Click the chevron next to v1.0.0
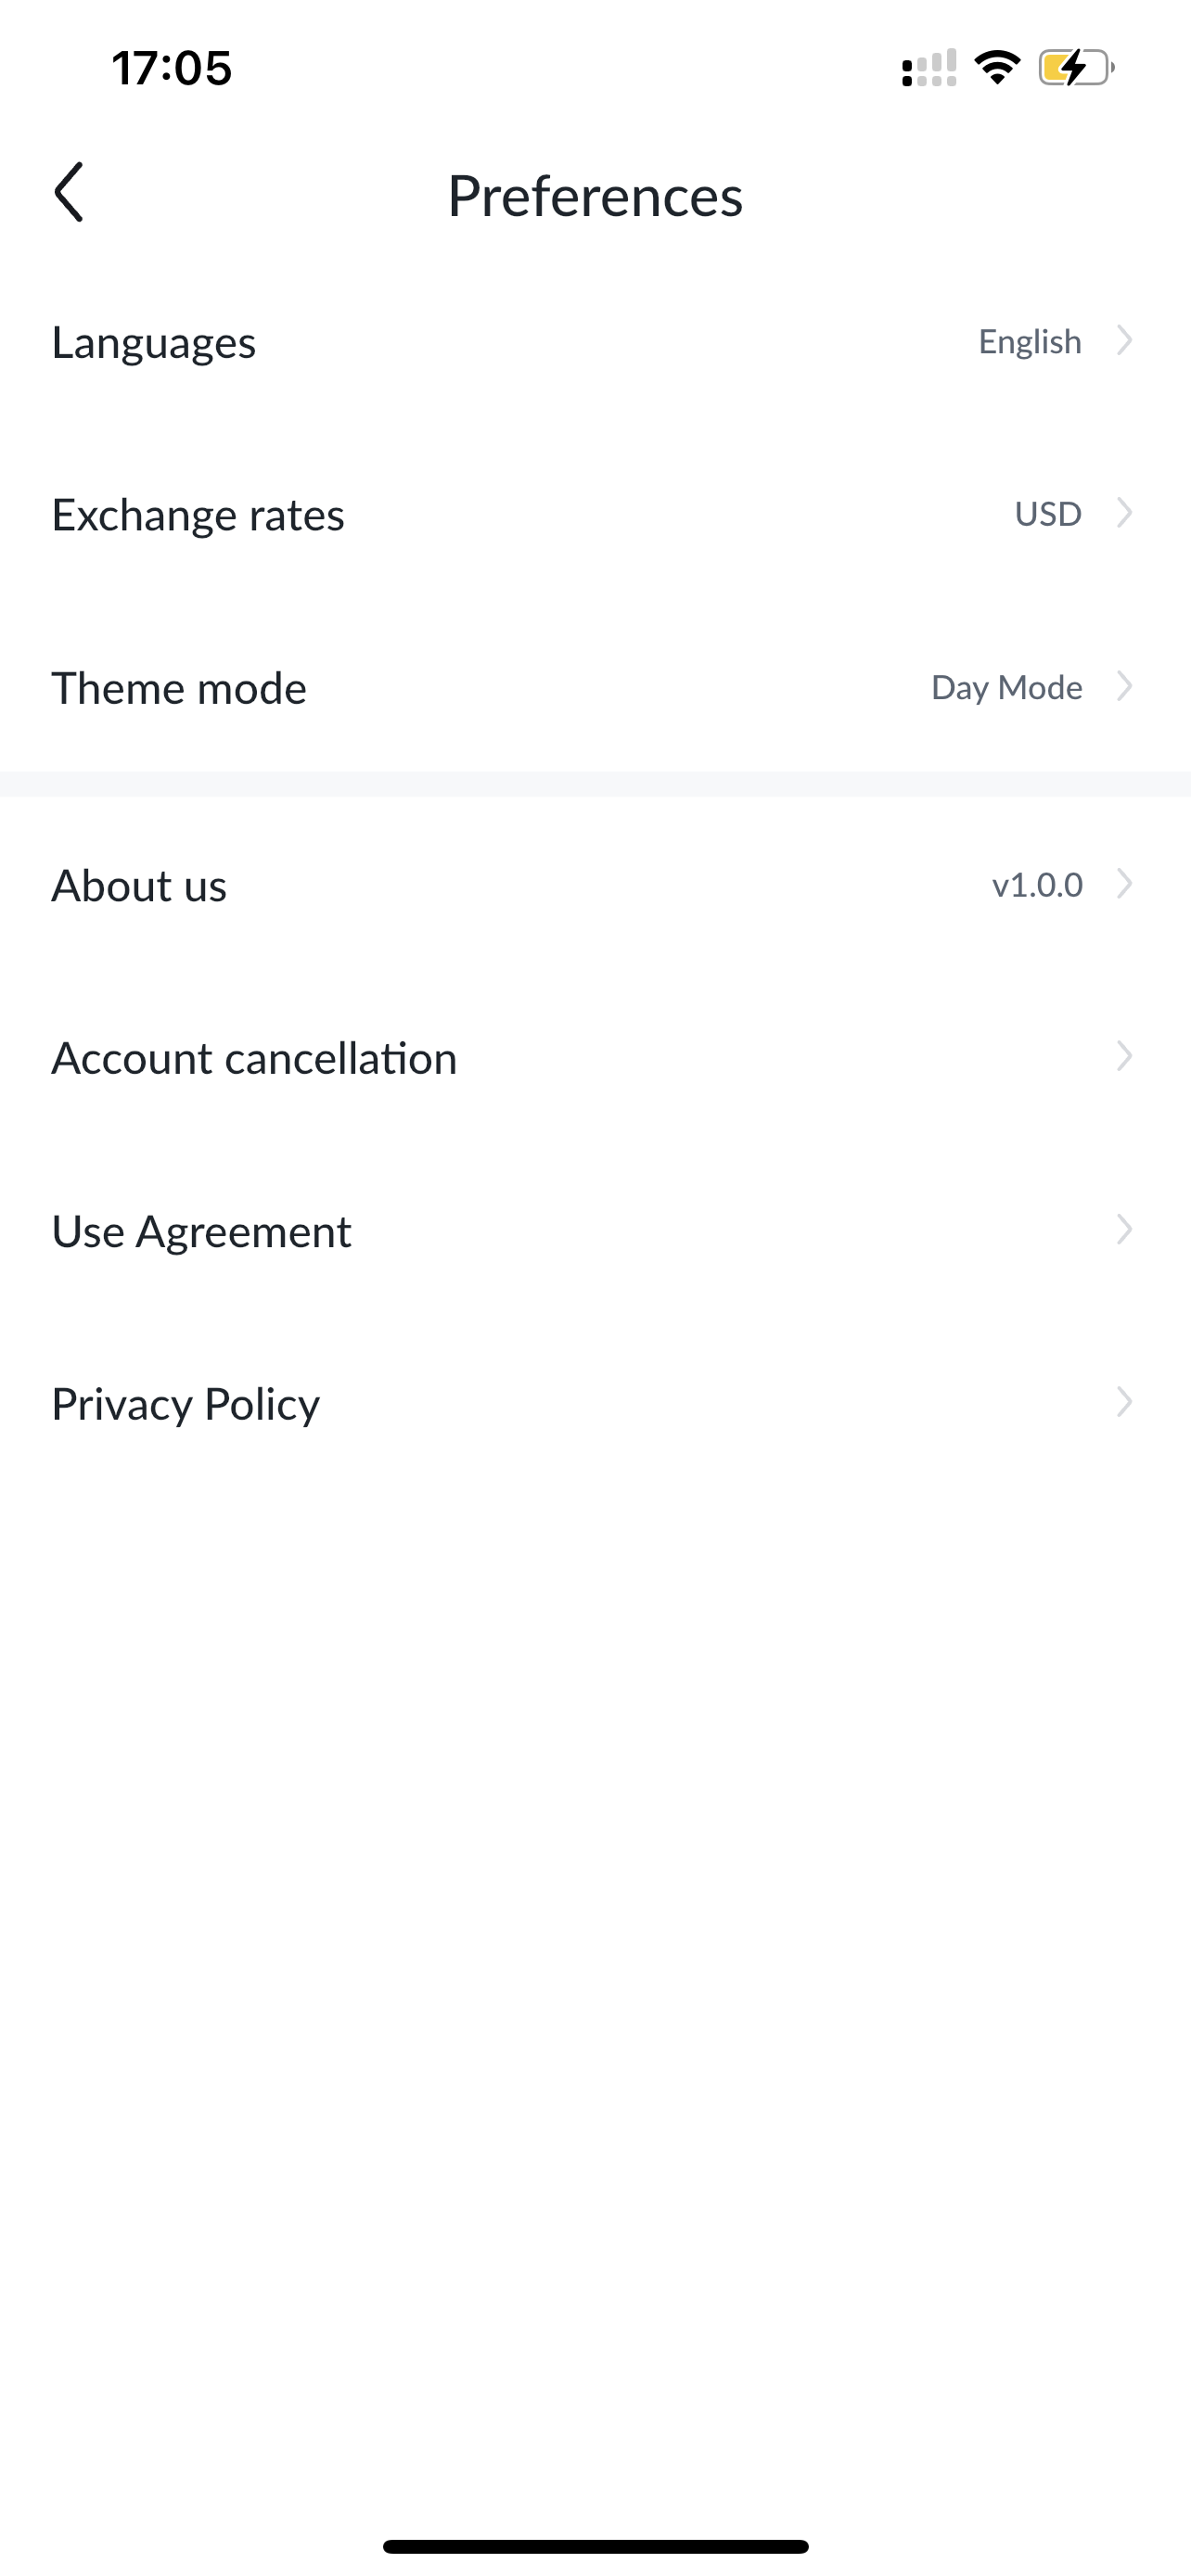This screenshot has height=2576, width=1191. click(1125, 884)
